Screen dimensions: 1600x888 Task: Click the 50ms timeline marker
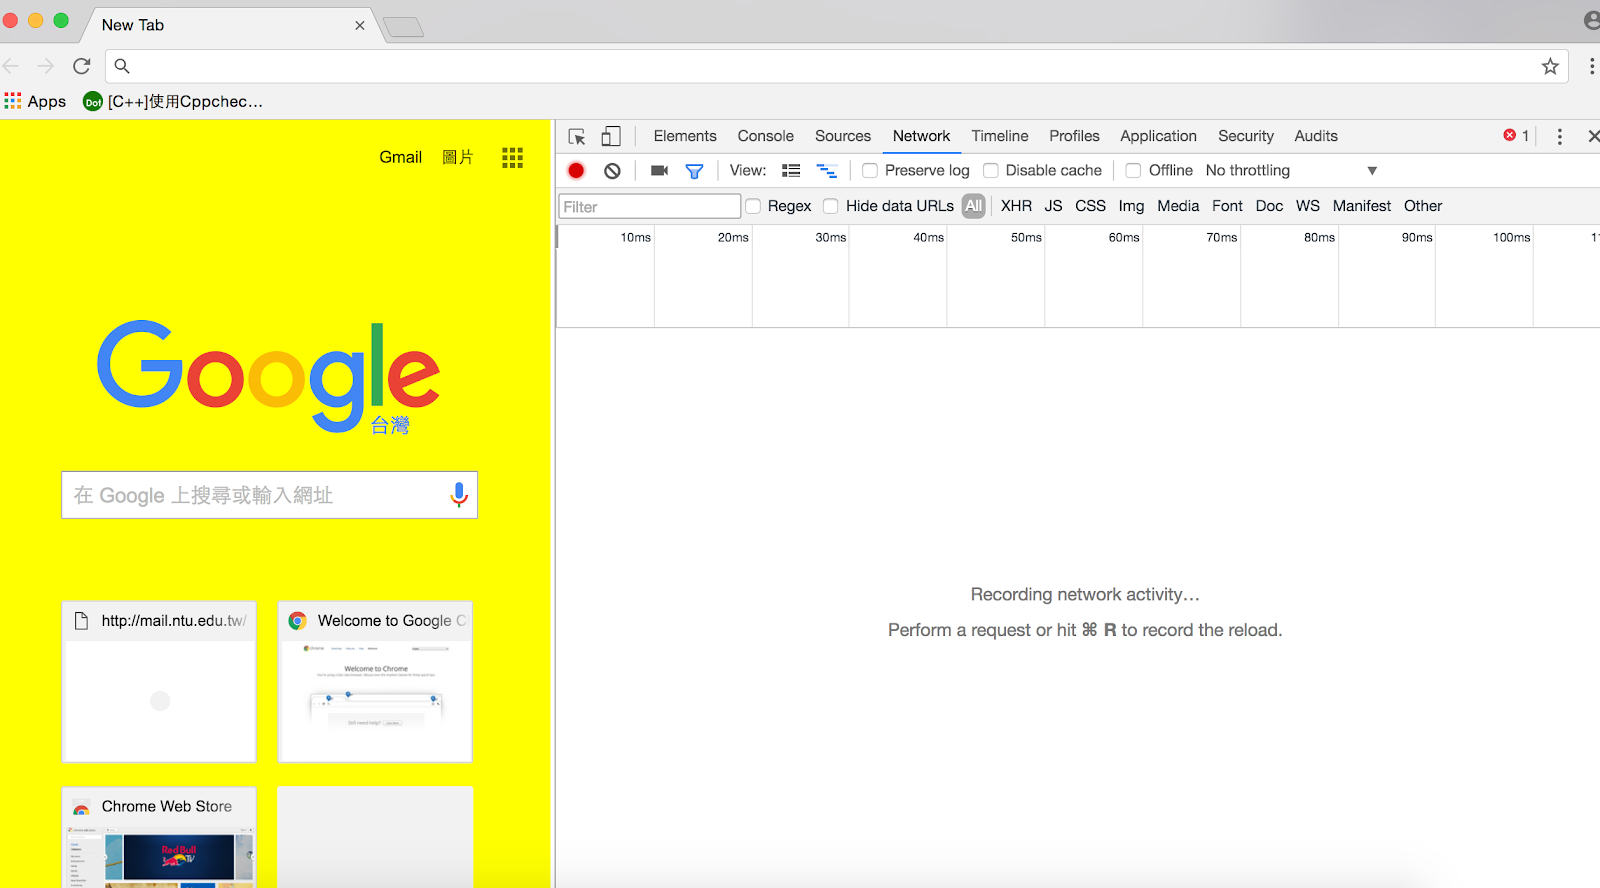[1026, 237]
